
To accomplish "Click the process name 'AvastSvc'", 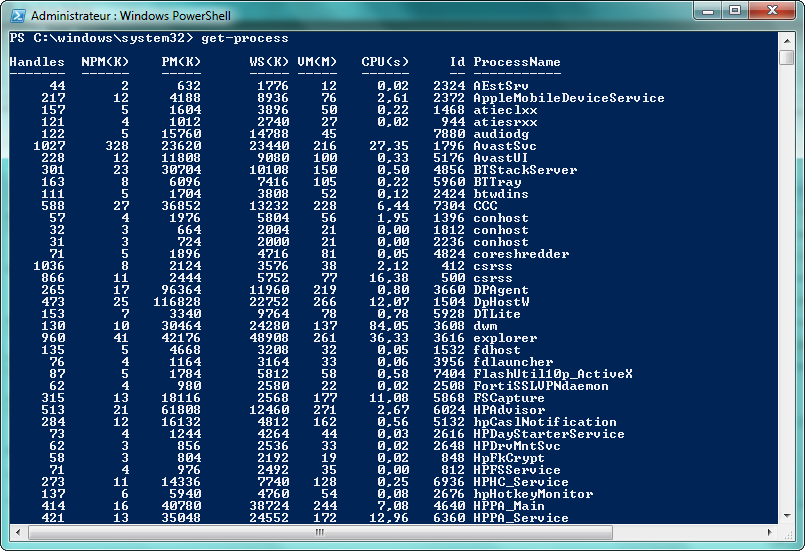I will tap(505, 146).
